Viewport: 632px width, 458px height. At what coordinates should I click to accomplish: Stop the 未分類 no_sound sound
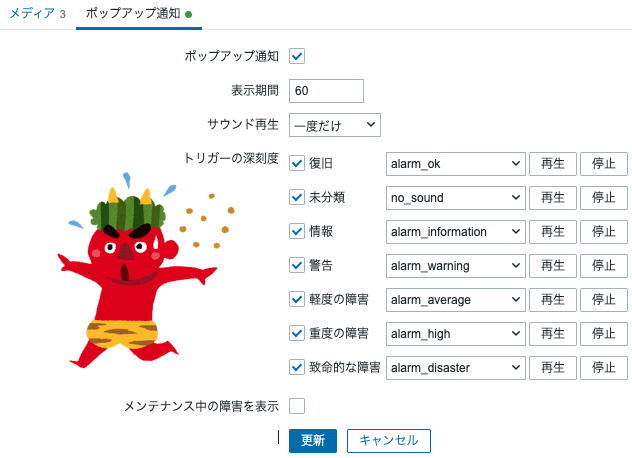click(x=604, y=198)
